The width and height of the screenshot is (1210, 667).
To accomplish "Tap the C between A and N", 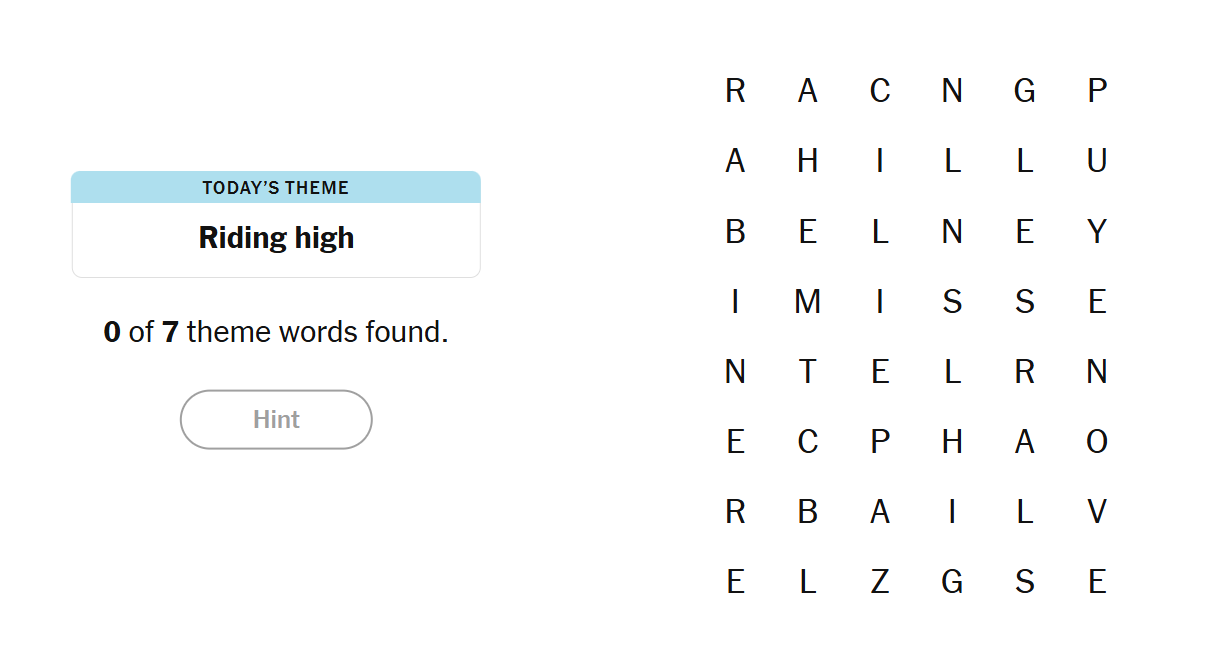I will (880, 91).
